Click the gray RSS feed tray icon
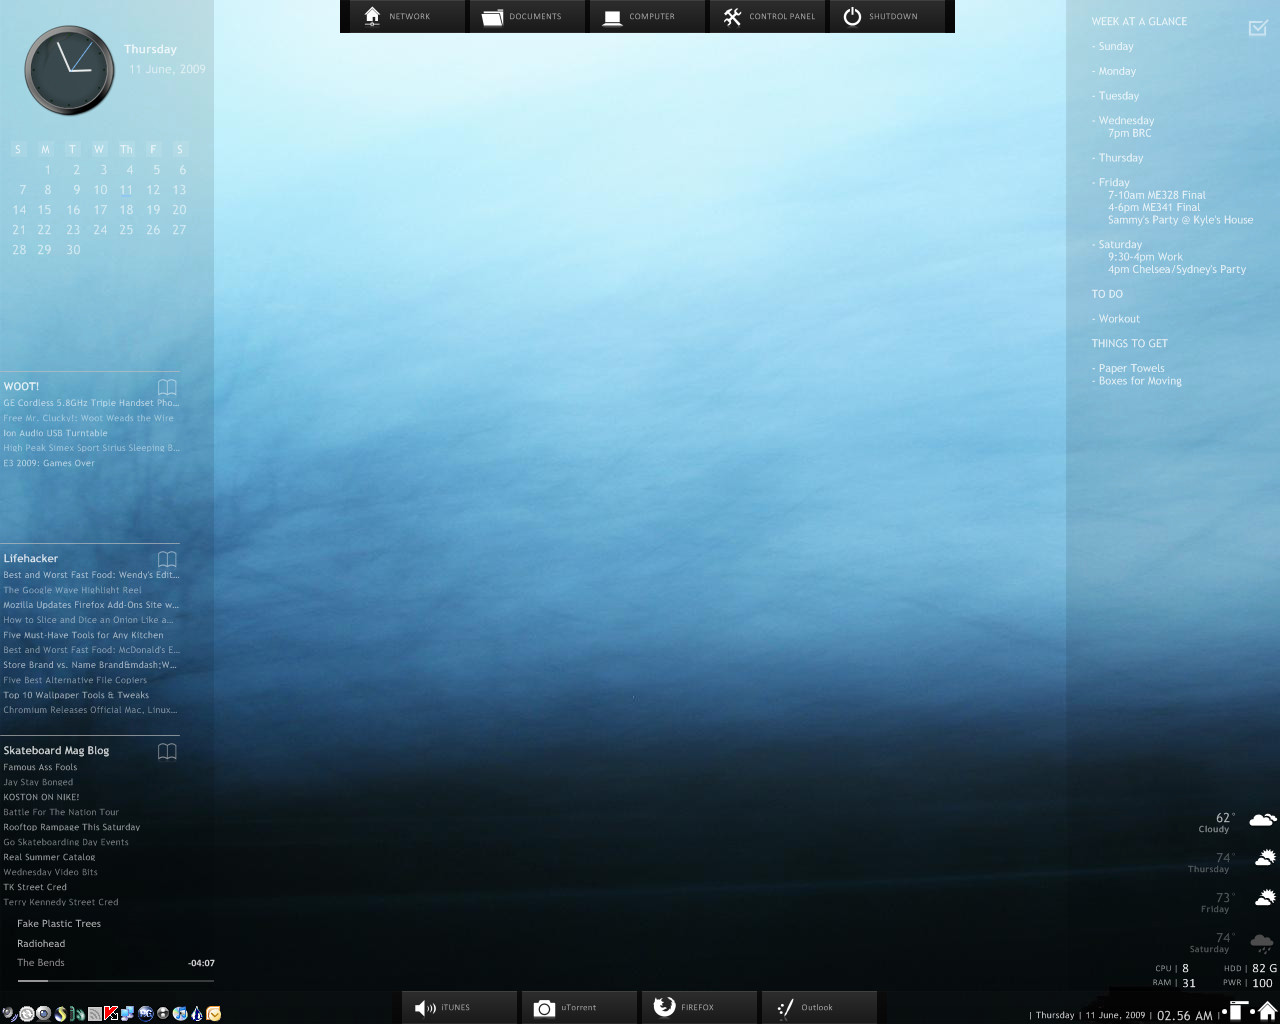The height and width of the screenshot is (1024, 1280). point(95,1013)
